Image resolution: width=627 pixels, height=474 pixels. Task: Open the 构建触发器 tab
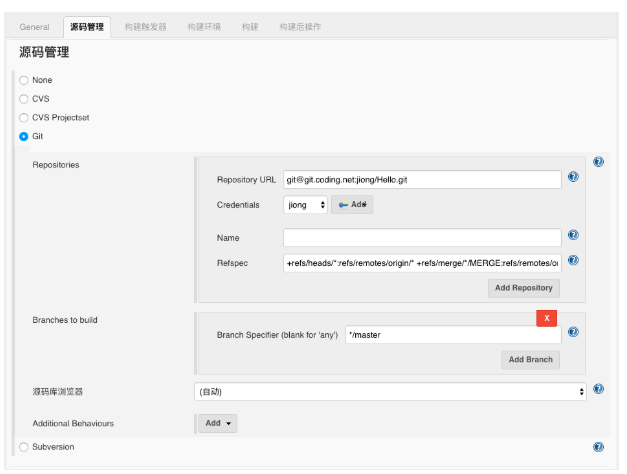(146, 26)
